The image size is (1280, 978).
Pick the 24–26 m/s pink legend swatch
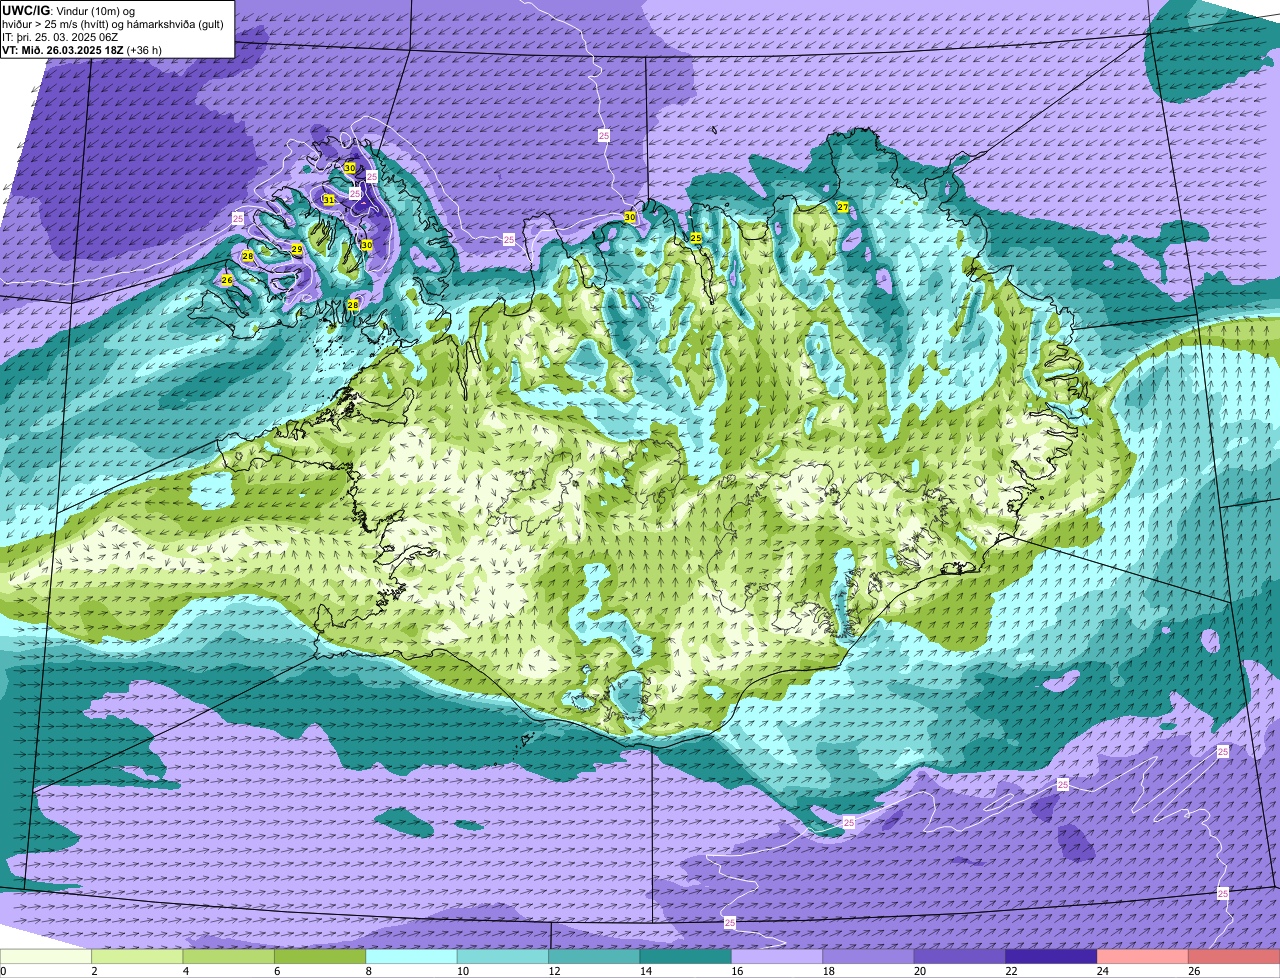[1143, 957]
